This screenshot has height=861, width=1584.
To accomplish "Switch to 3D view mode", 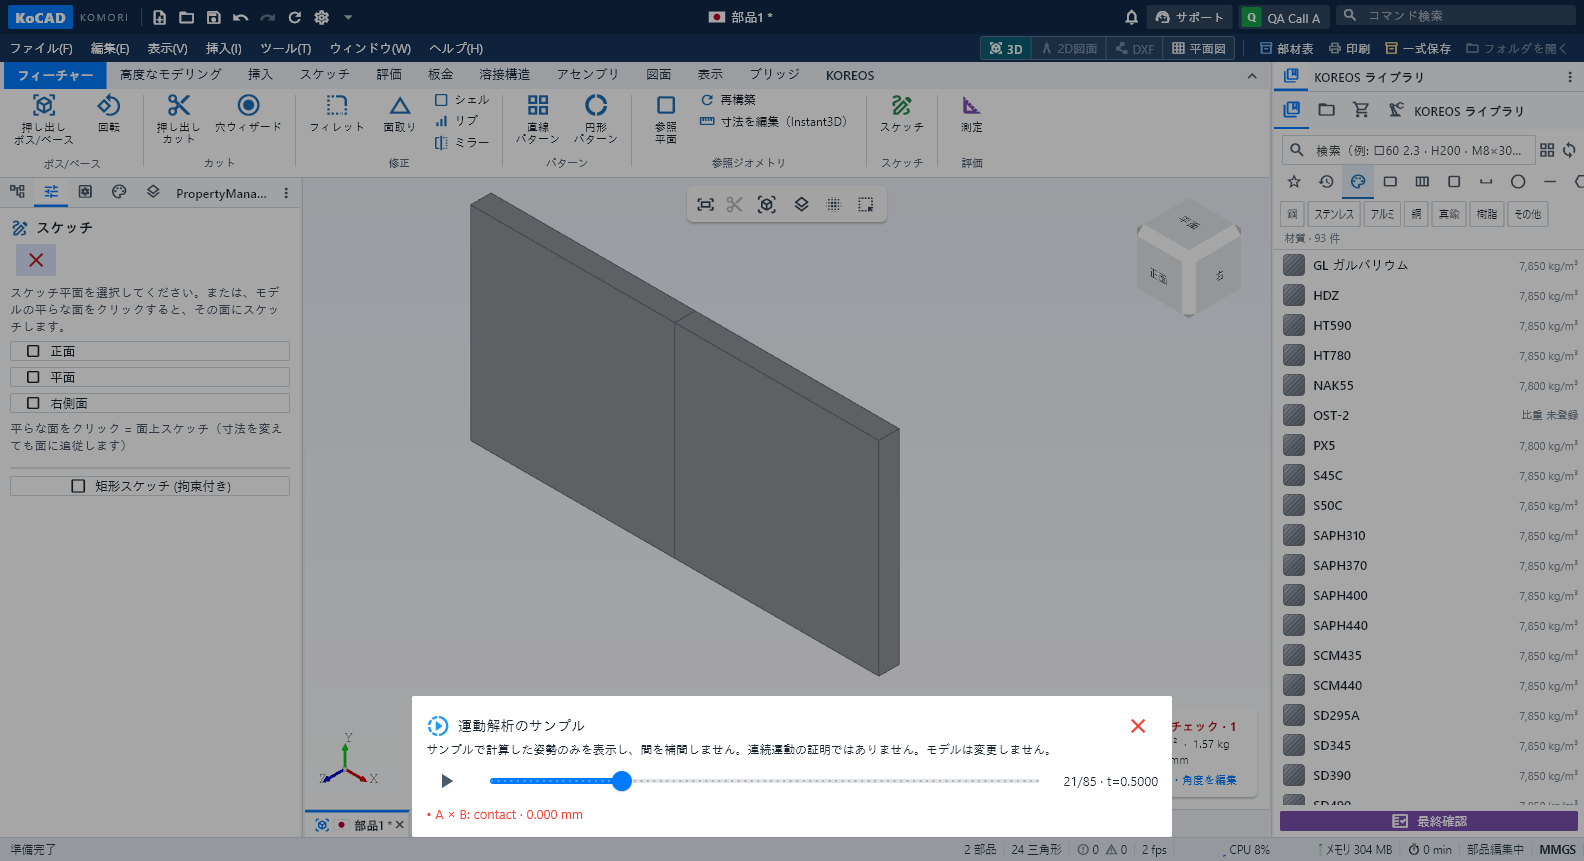I will tap(1006, 48).
